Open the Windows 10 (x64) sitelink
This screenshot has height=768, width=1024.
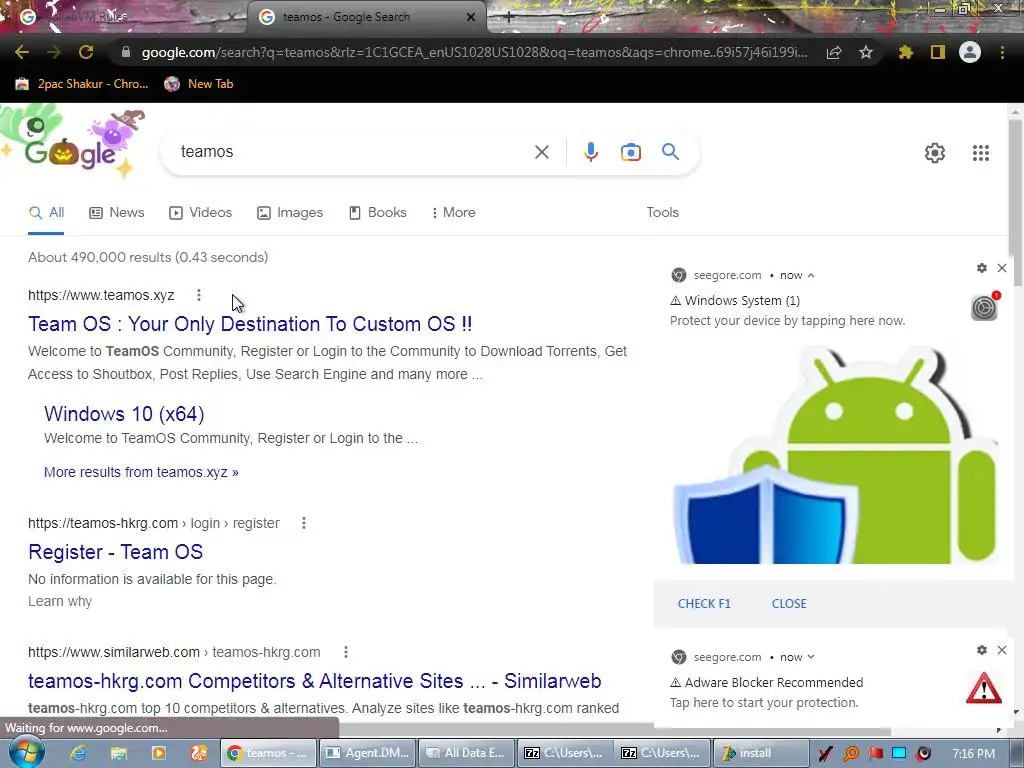tap(124, 414)
